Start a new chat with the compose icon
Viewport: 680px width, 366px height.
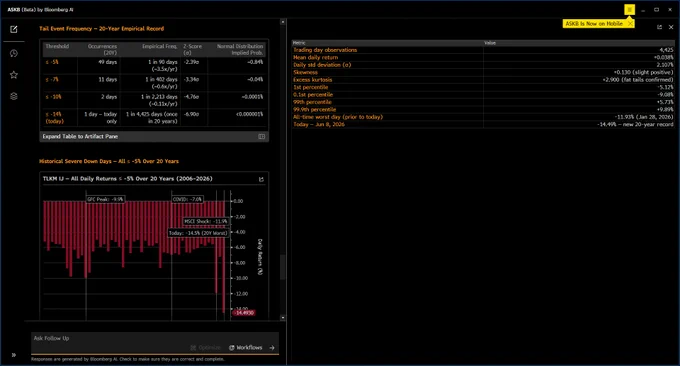point(14,29)
